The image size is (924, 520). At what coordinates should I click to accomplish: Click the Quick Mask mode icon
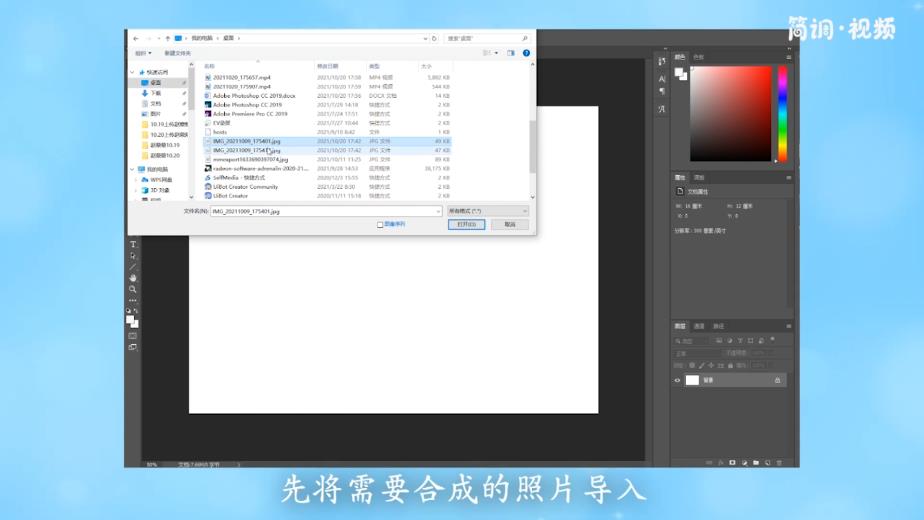coord(132,335)
